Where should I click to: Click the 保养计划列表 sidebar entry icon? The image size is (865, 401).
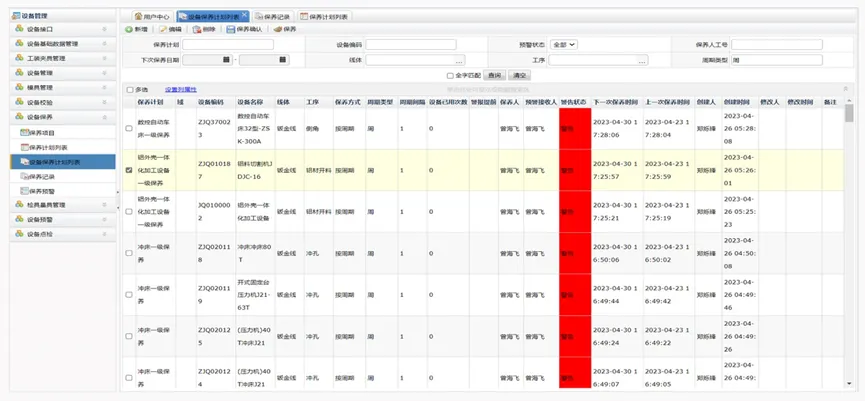pyautogui.click(x=24, y=147)
